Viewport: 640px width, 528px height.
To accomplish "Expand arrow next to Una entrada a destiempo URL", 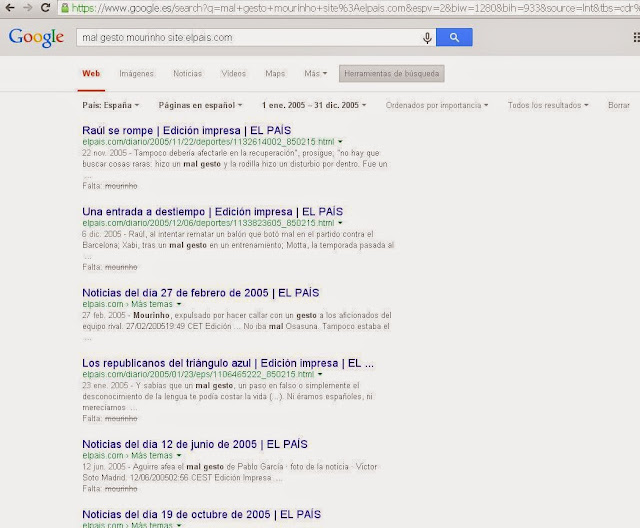I will 340,223.
